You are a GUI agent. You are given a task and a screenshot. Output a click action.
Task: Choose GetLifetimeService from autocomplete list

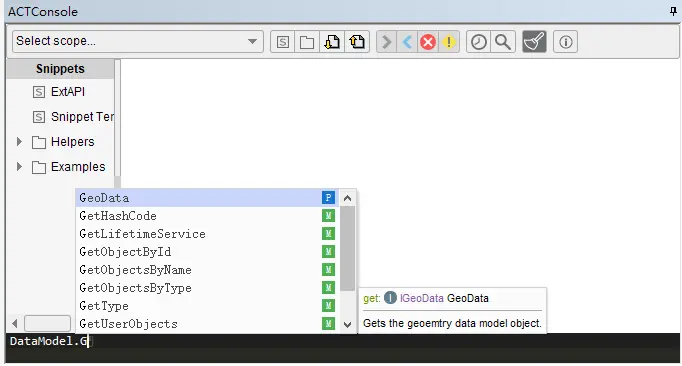coord(207,234)
